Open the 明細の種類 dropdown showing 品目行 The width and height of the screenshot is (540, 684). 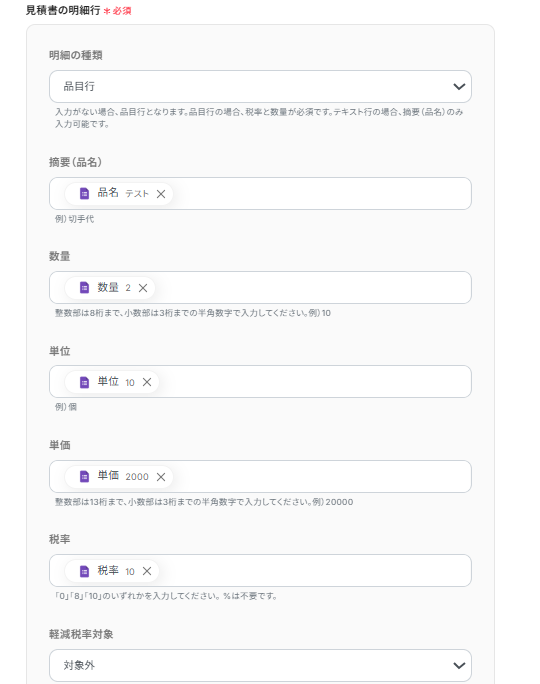260,86
